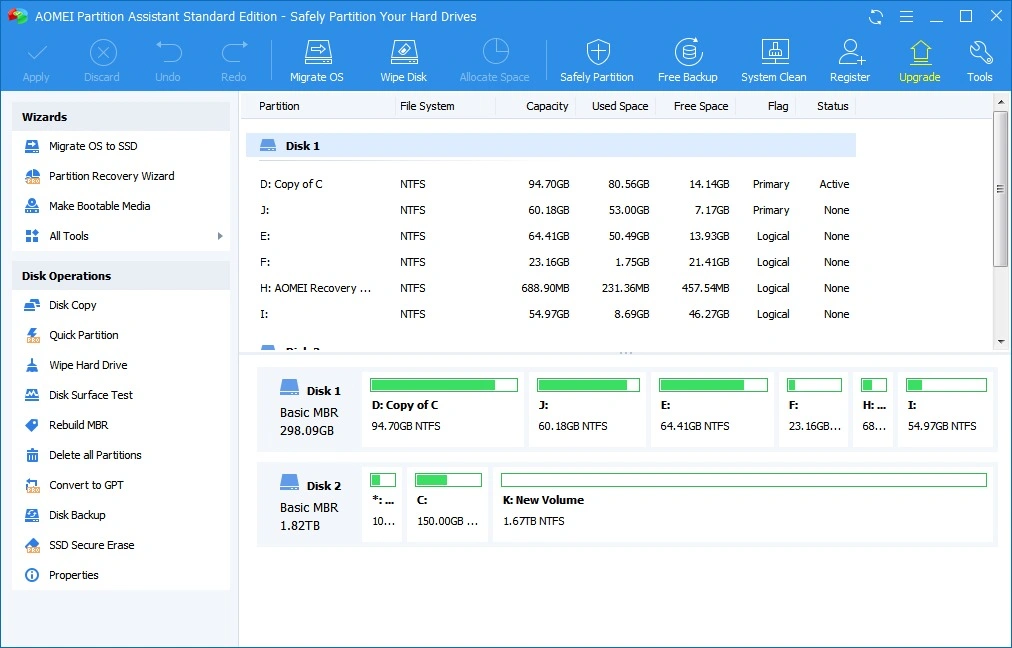The width and height of the screenshot is (1012, 648).
Task: Click the Apply checkmark button
Action: (36, 61)
